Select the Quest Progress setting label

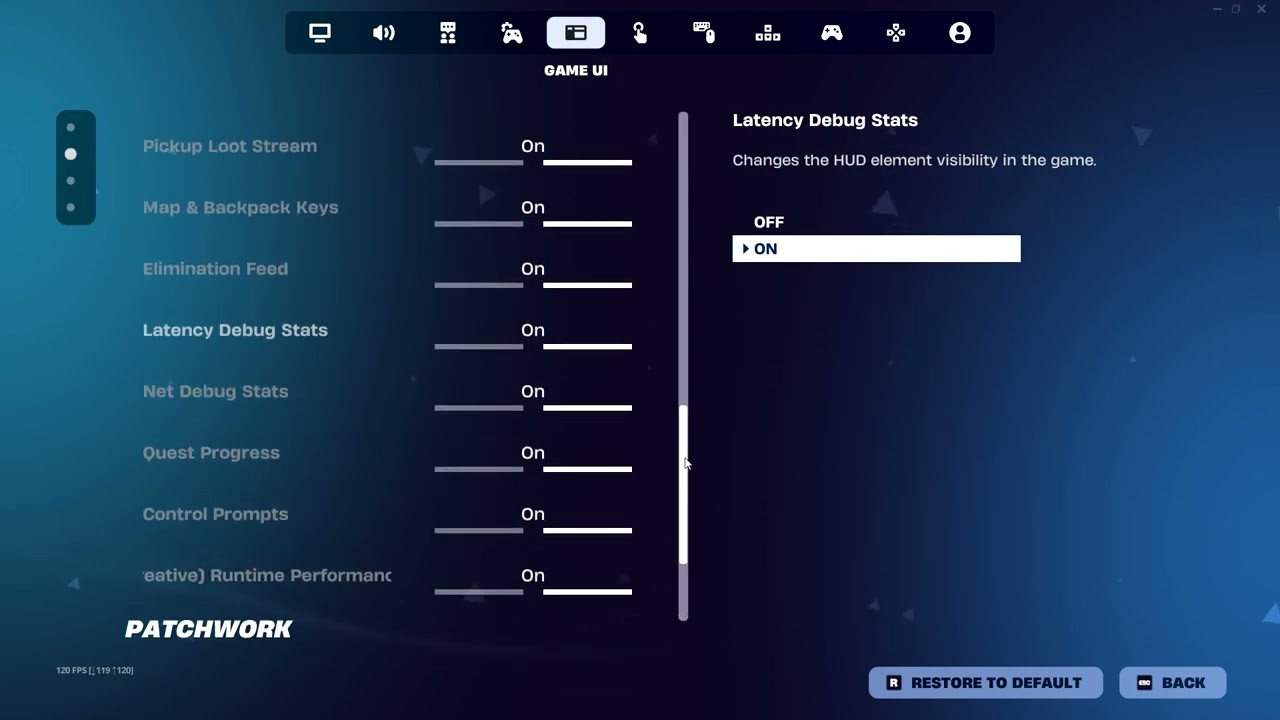pyautogui.click(x=211, y=453)
